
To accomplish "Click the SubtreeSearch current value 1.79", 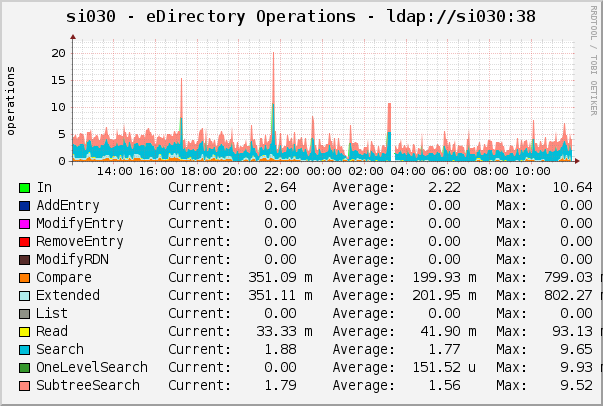I will pyautogui.click(x=280, y=385).
